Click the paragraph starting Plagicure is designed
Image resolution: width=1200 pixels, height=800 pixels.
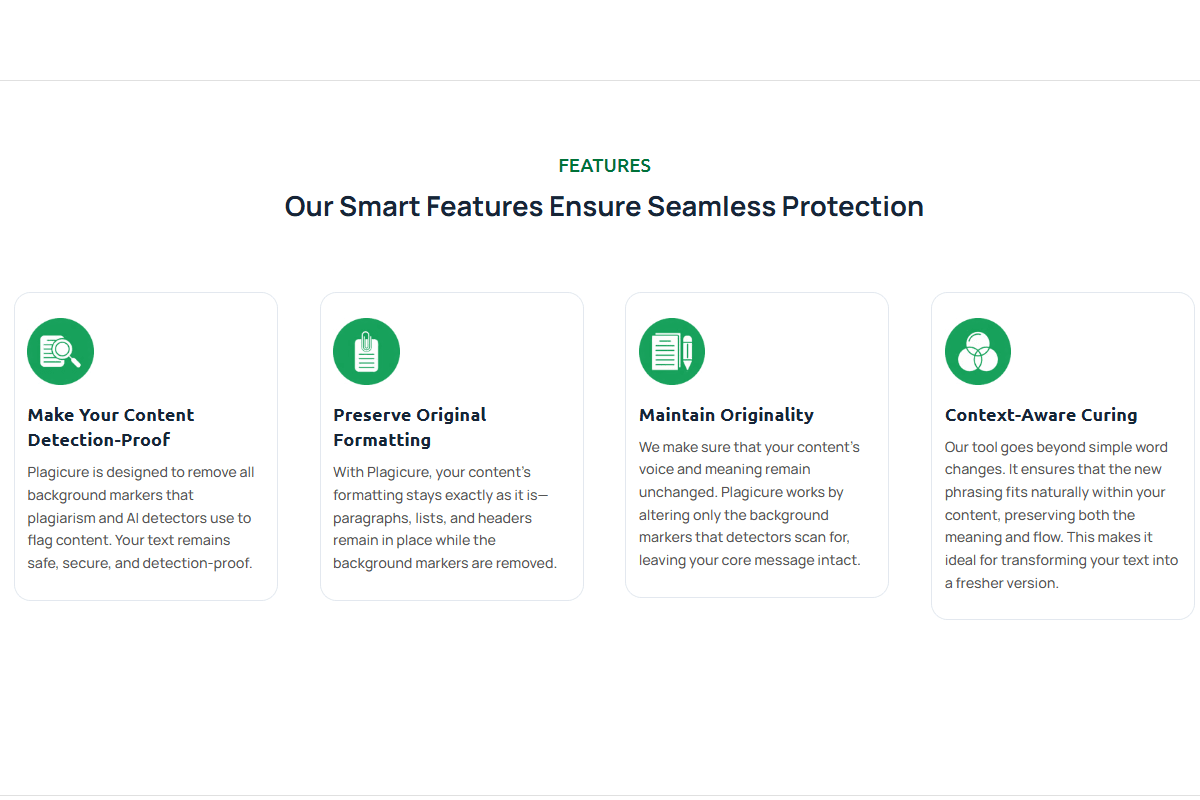(x=141, y=517)
